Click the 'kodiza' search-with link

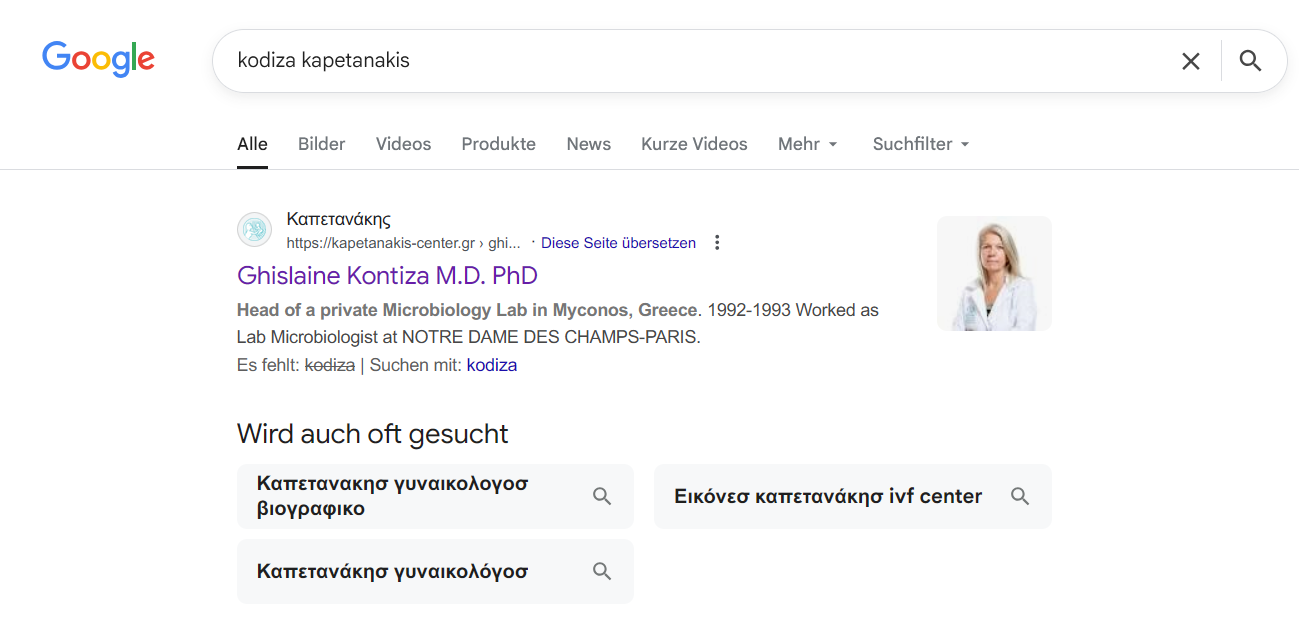(x=491, y=365)
